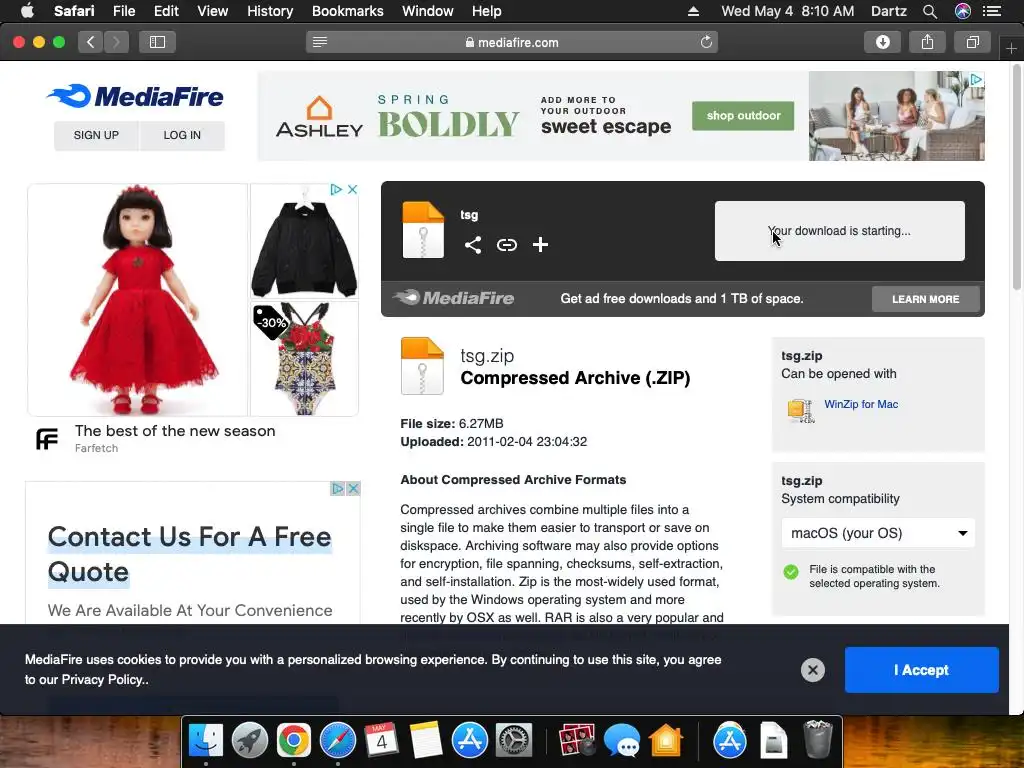Dismiss cookie banner with X icon

pos(812,670)
